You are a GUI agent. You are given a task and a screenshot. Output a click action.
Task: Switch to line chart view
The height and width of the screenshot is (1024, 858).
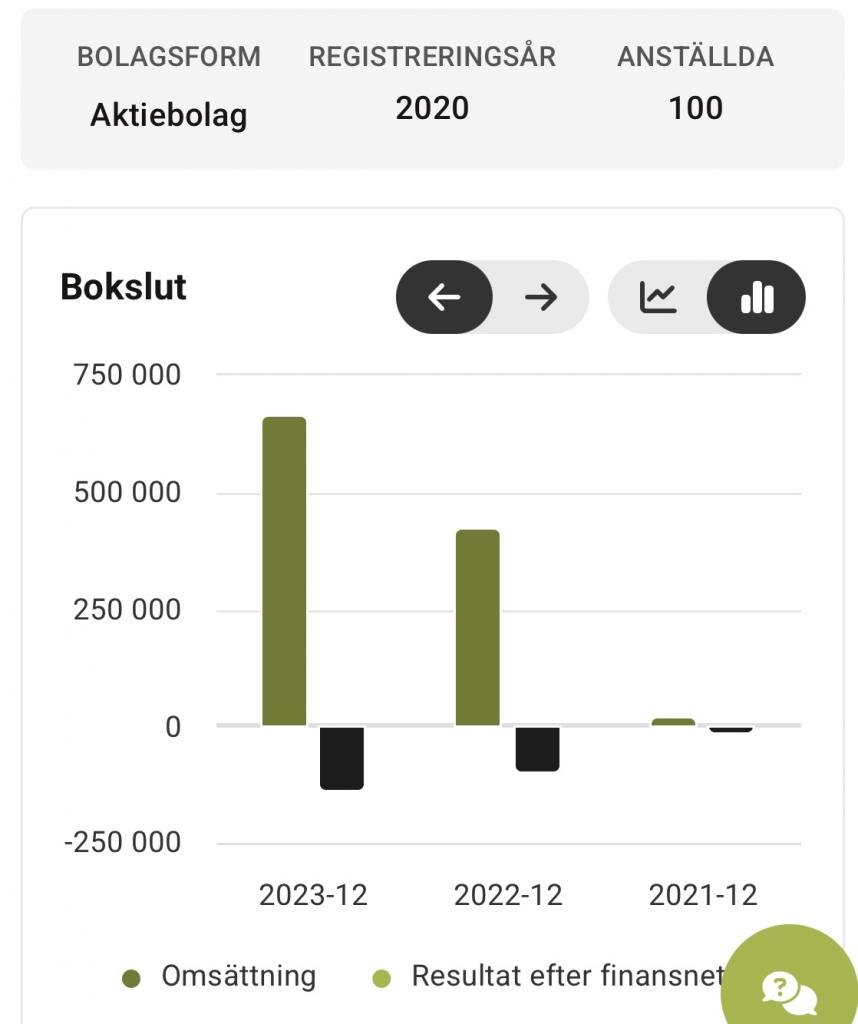[658, 297]
